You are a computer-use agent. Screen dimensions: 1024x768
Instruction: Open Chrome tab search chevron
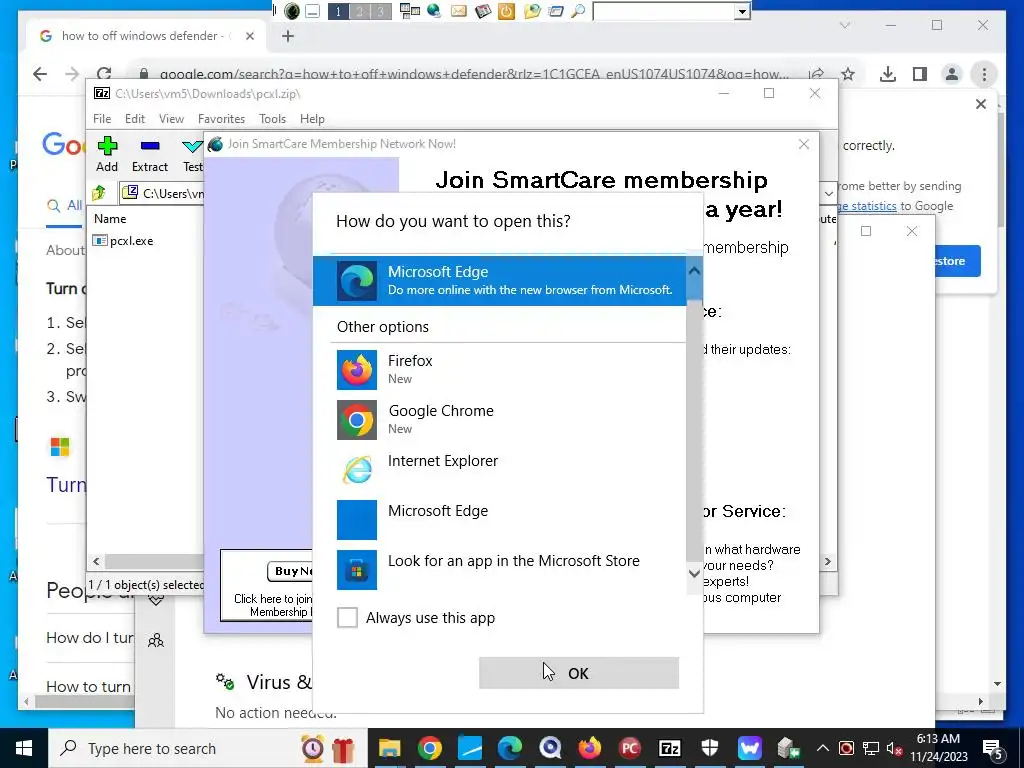point(845,25)
